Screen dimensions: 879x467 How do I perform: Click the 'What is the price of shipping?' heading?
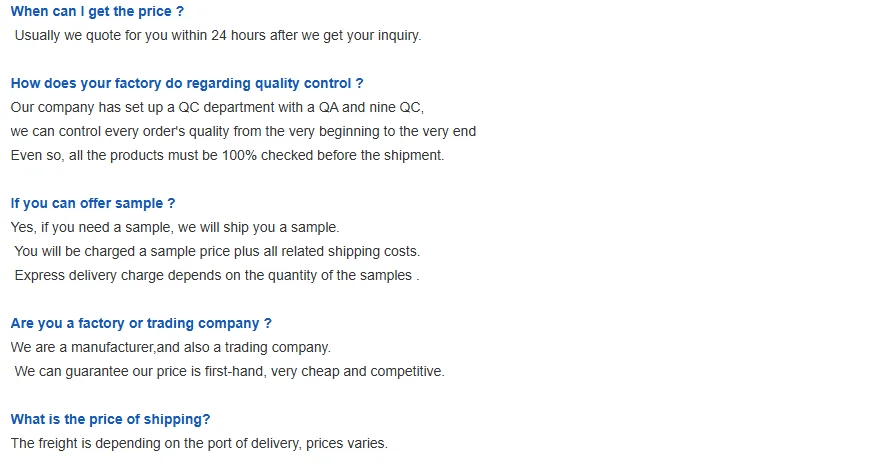coord(110,419)
